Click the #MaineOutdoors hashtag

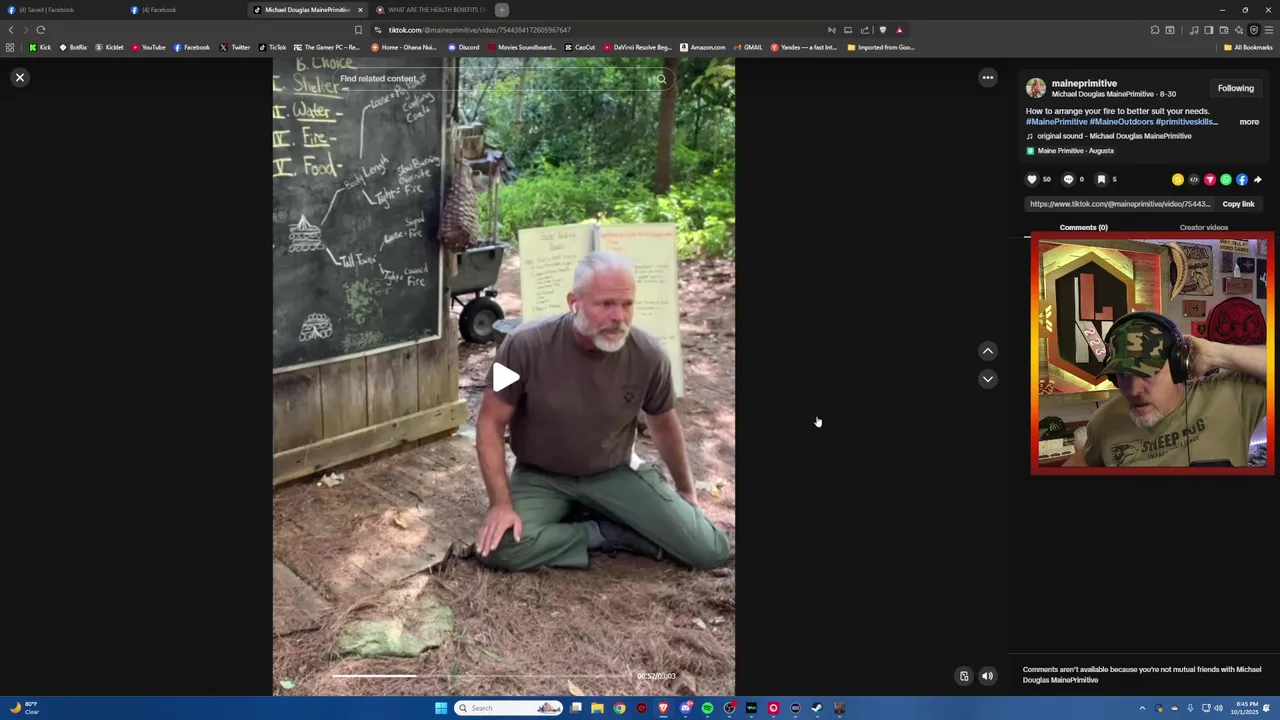[1121, 122]
